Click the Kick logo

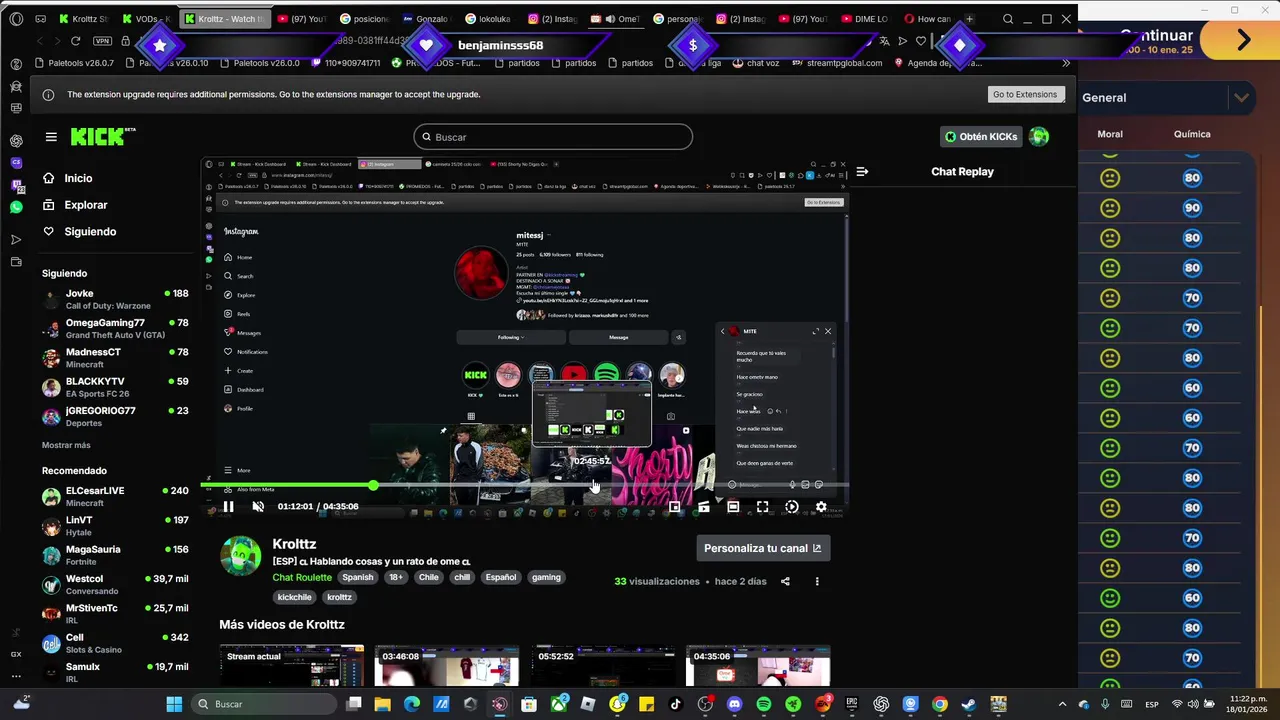pos(102,137)
